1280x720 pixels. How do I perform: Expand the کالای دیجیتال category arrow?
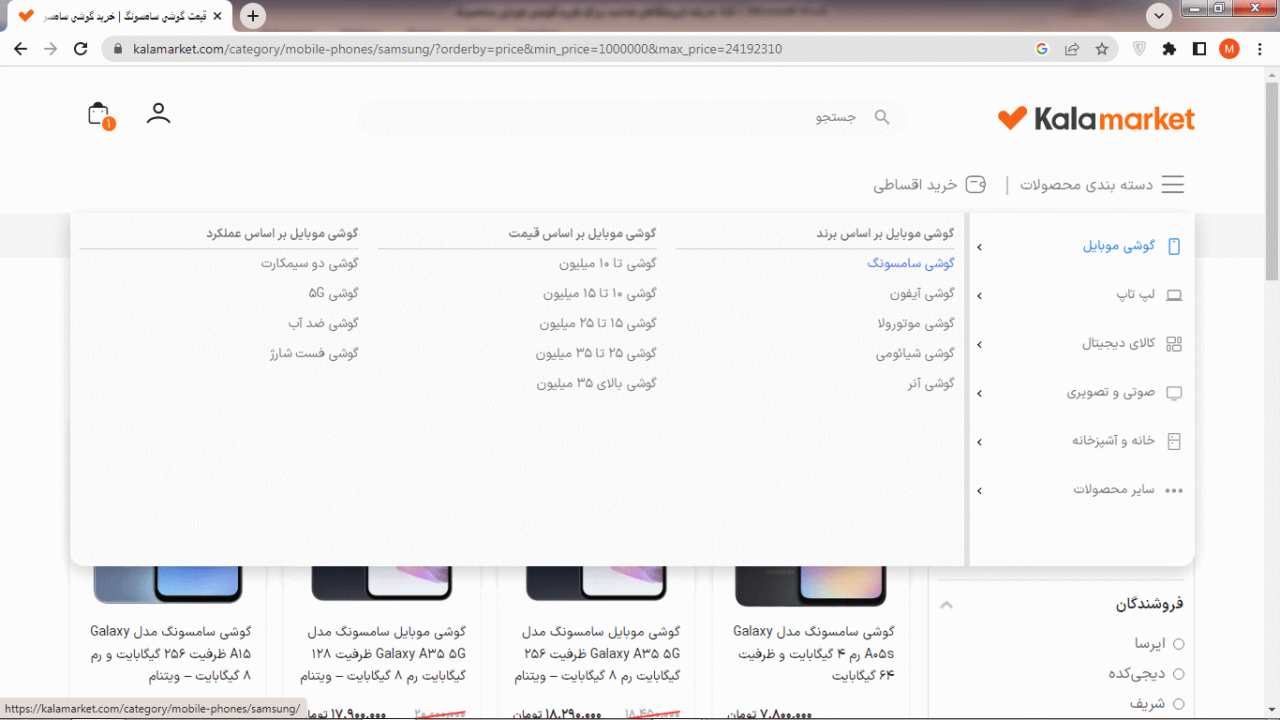(x=979, y=345)
